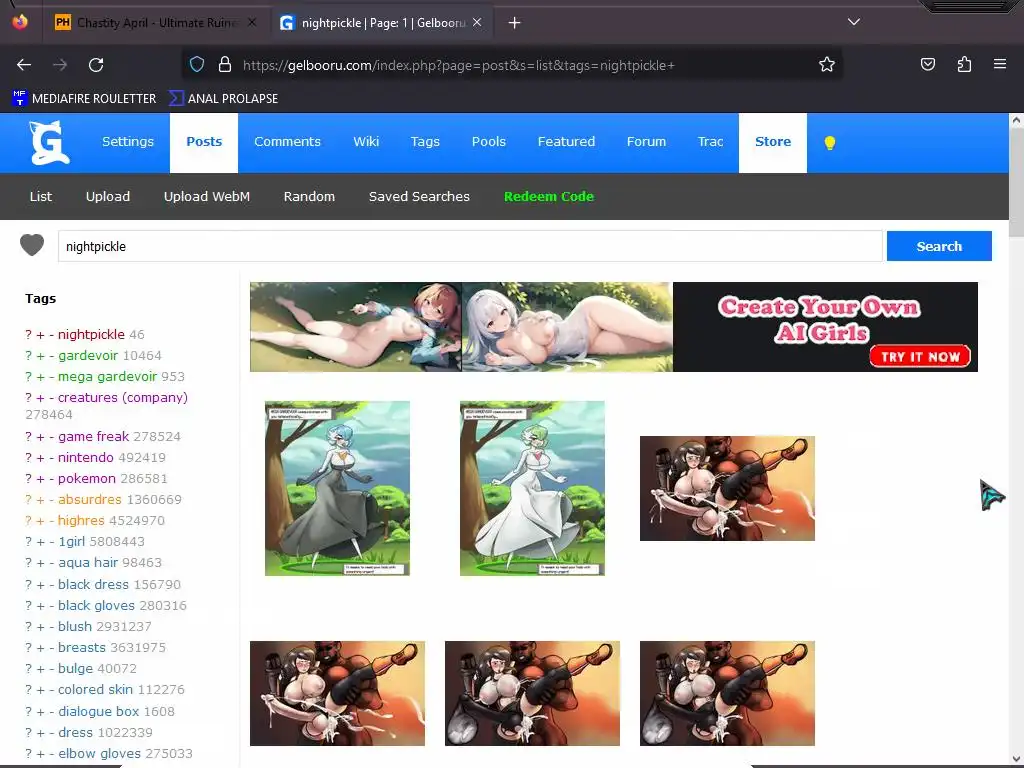The width and height of the screenshot is (1024, 768).
Task: Focus the tag search input field
Action: (x=470, y=246)
